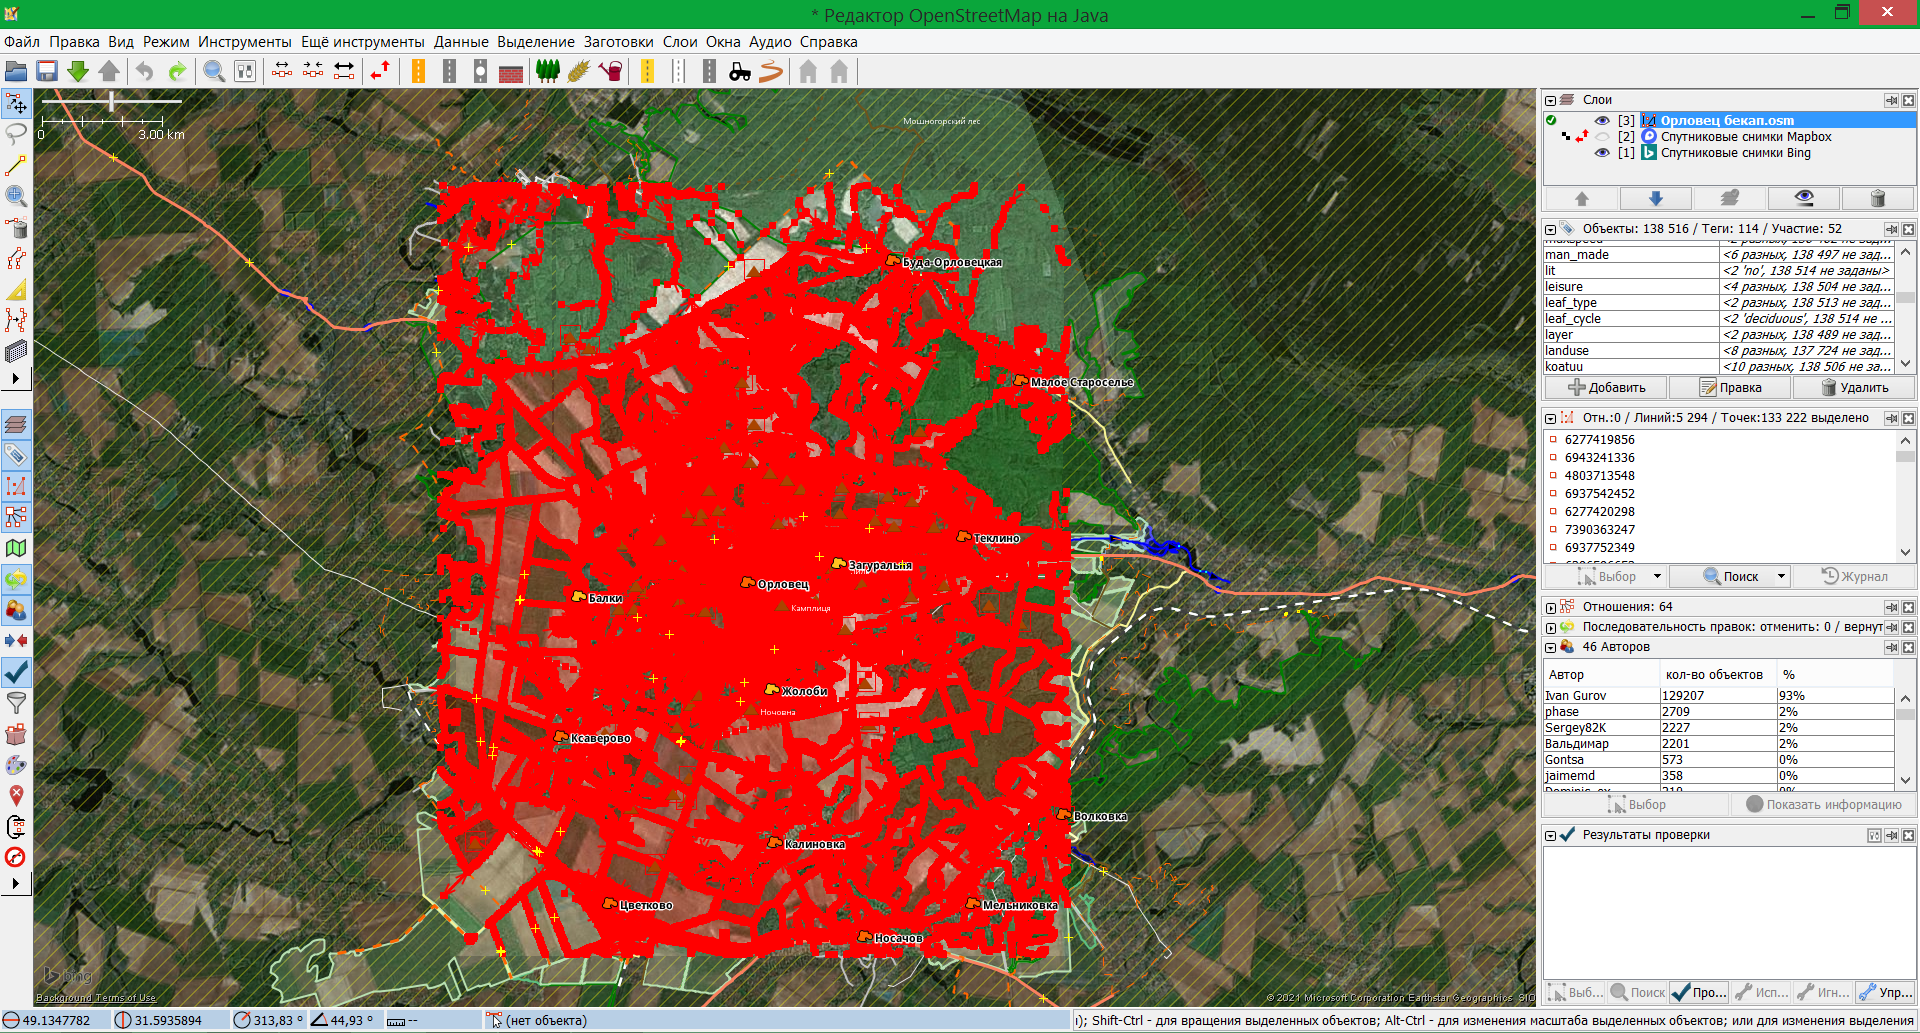
Task: Toggle the Authors panel sidebar button
Action: pos(16,610)
